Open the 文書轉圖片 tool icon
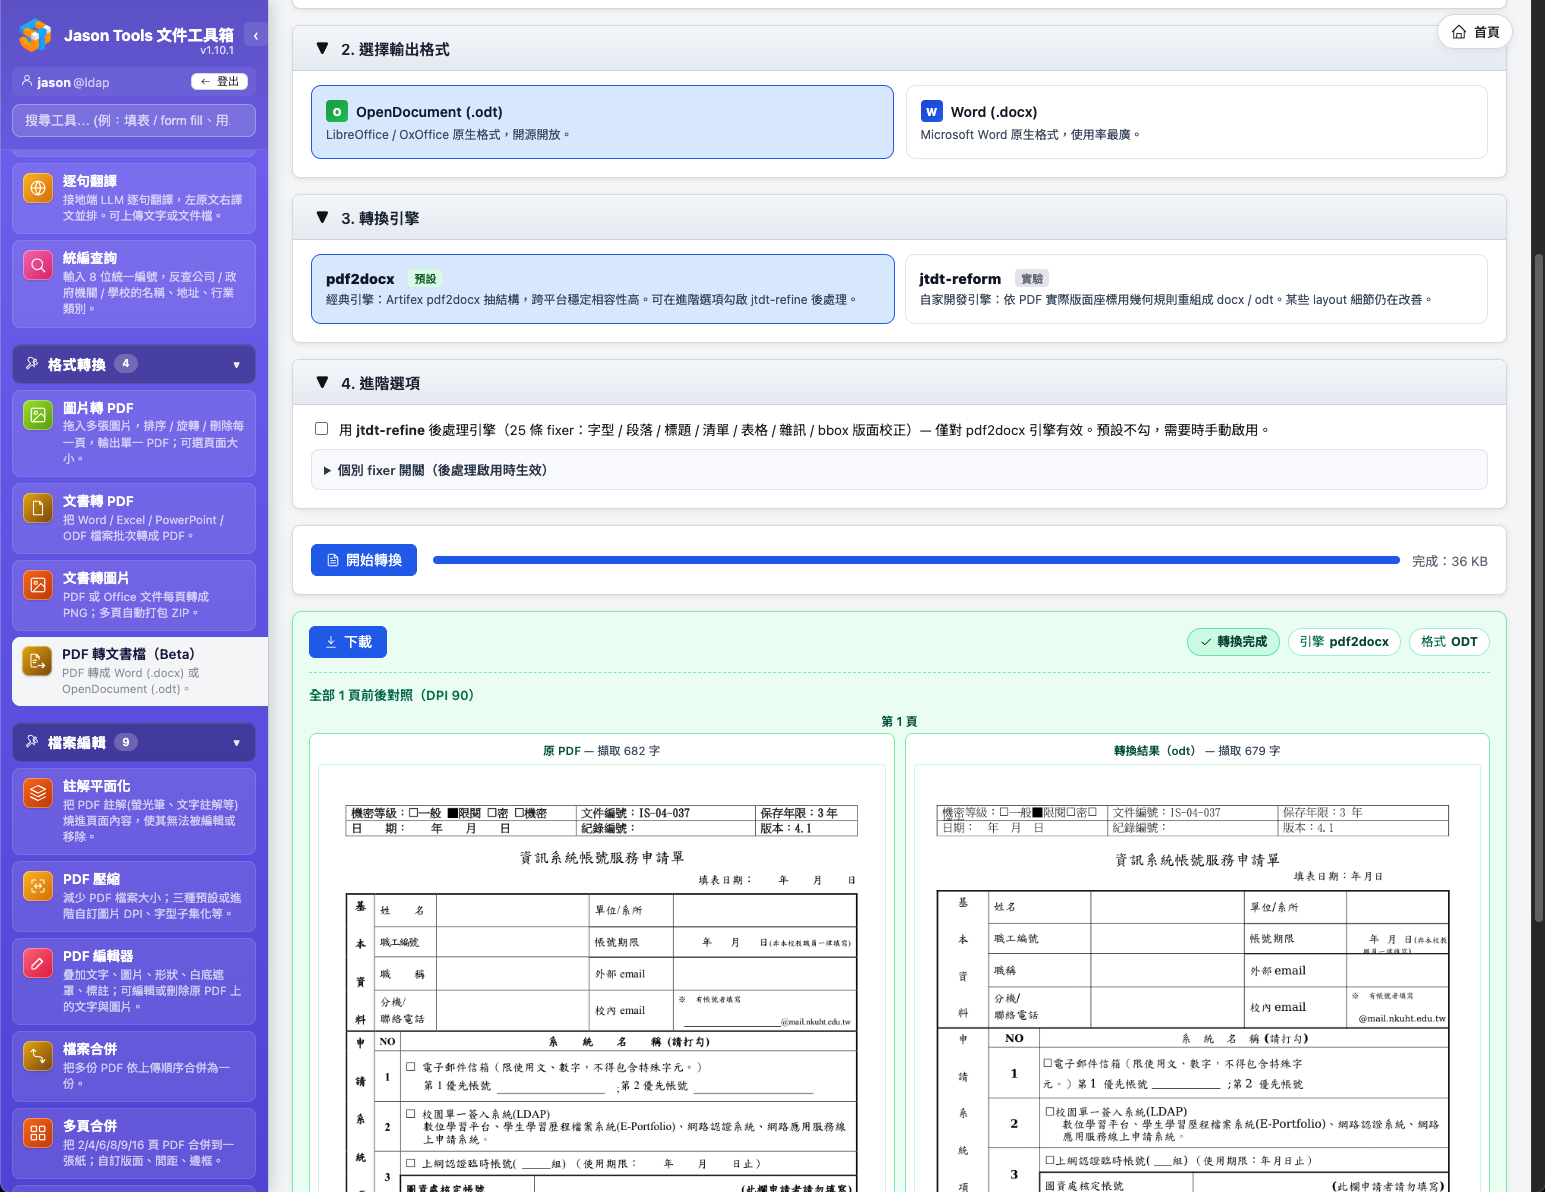Image resolution: width=1545 pixels, height=1192 pixels. click(38, 584)
